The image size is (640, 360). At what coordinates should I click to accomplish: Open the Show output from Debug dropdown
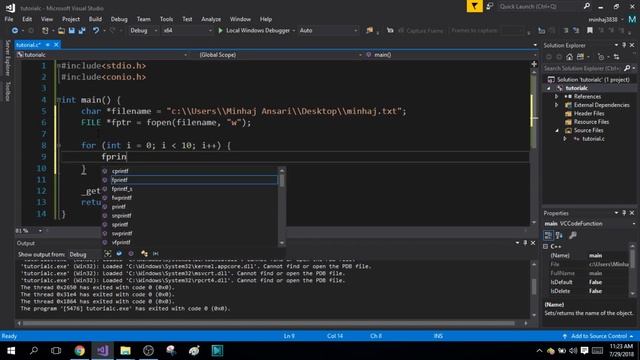pyautogui.click(x=84, y=254)
